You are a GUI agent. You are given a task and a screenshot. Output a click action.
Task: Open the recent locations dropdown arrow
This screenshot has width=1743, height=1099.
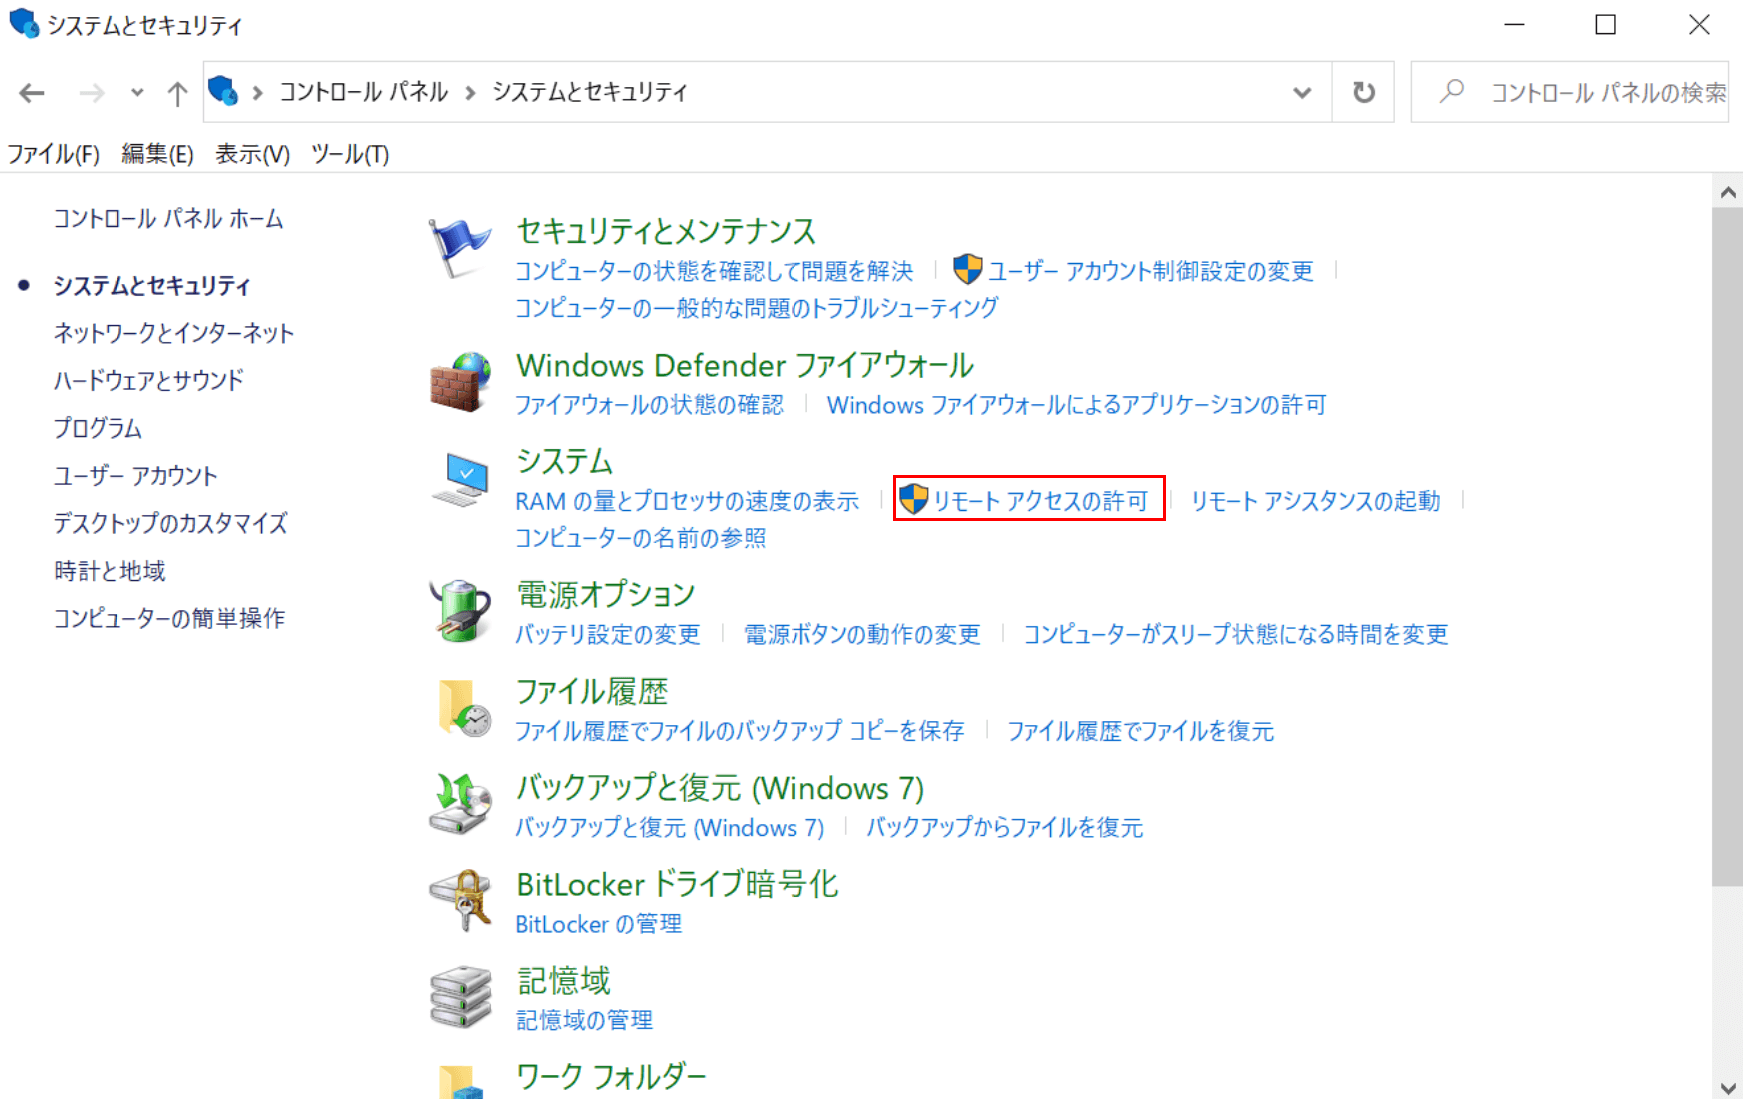coord(137,93)
